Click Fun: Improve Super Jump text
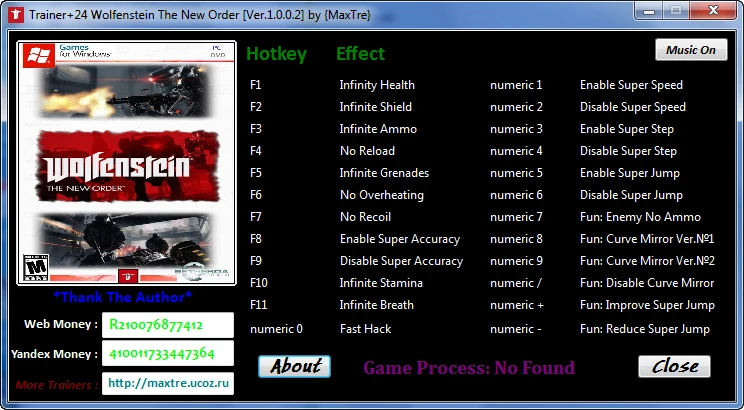744x410 pixels. coord(647,305)
